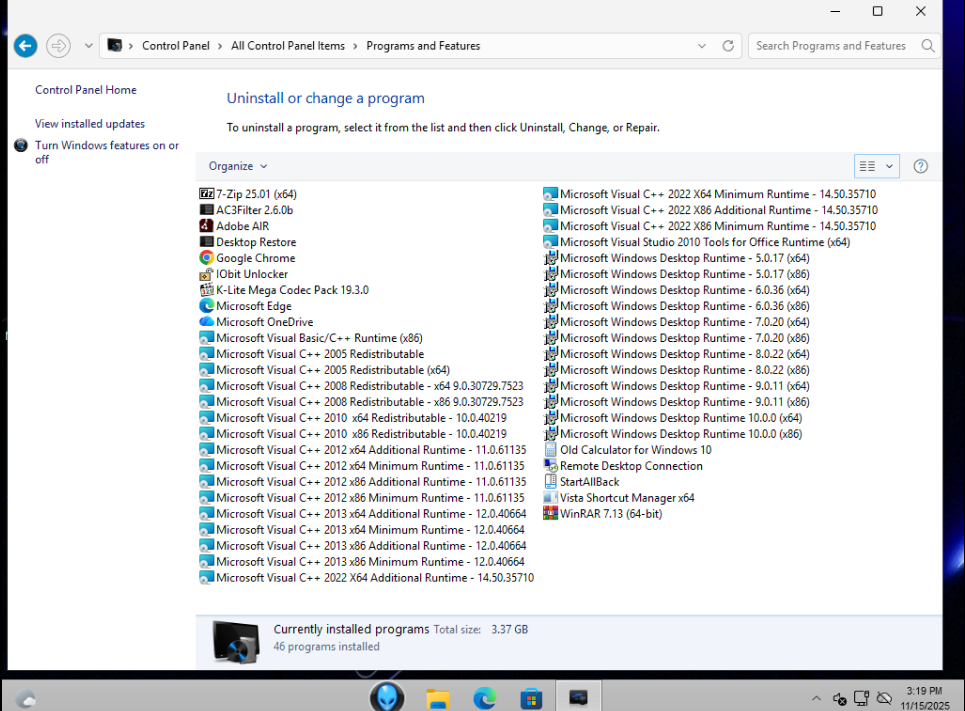Image resolution: width=965 pixels, height=711 pixels.
Task: Click the Control Panel breadcrumb
Action: (175, 46)
